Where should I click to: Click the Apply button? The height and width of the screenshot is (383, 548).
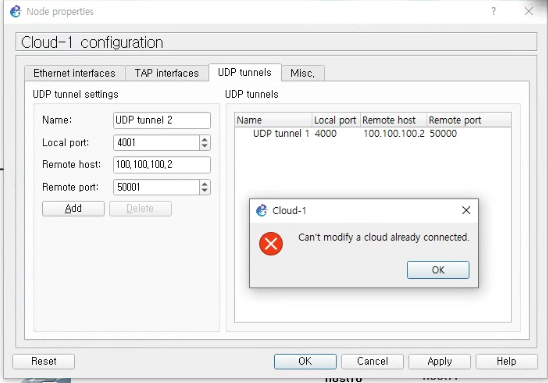[x=440, y=361]
